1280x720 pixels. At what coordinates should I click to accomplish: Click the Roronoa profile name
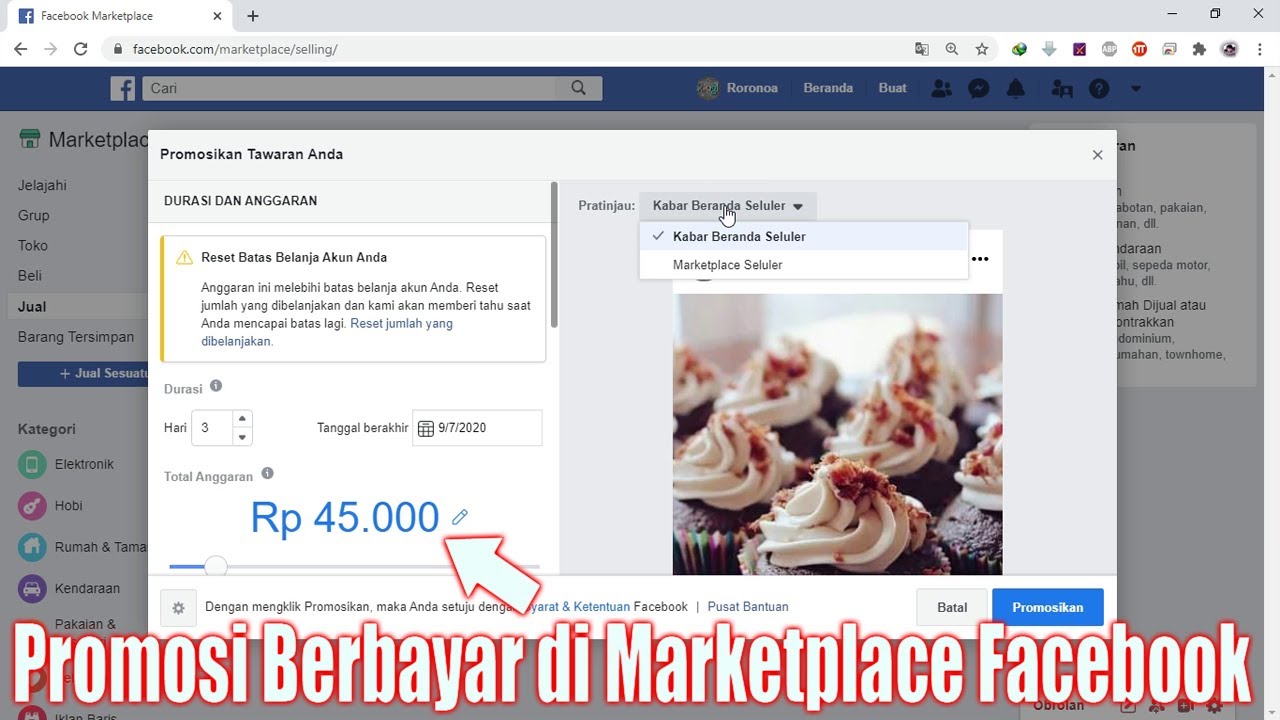coord(752,88)
